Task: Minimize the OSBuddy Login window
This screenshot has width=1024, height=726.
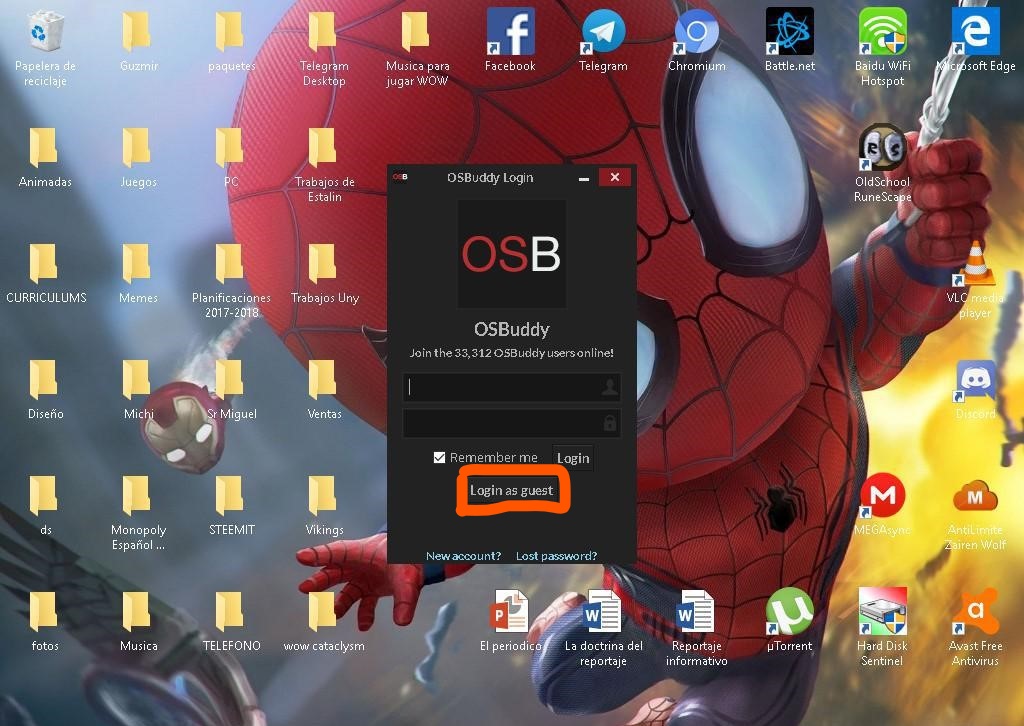Action: point(584,178)
